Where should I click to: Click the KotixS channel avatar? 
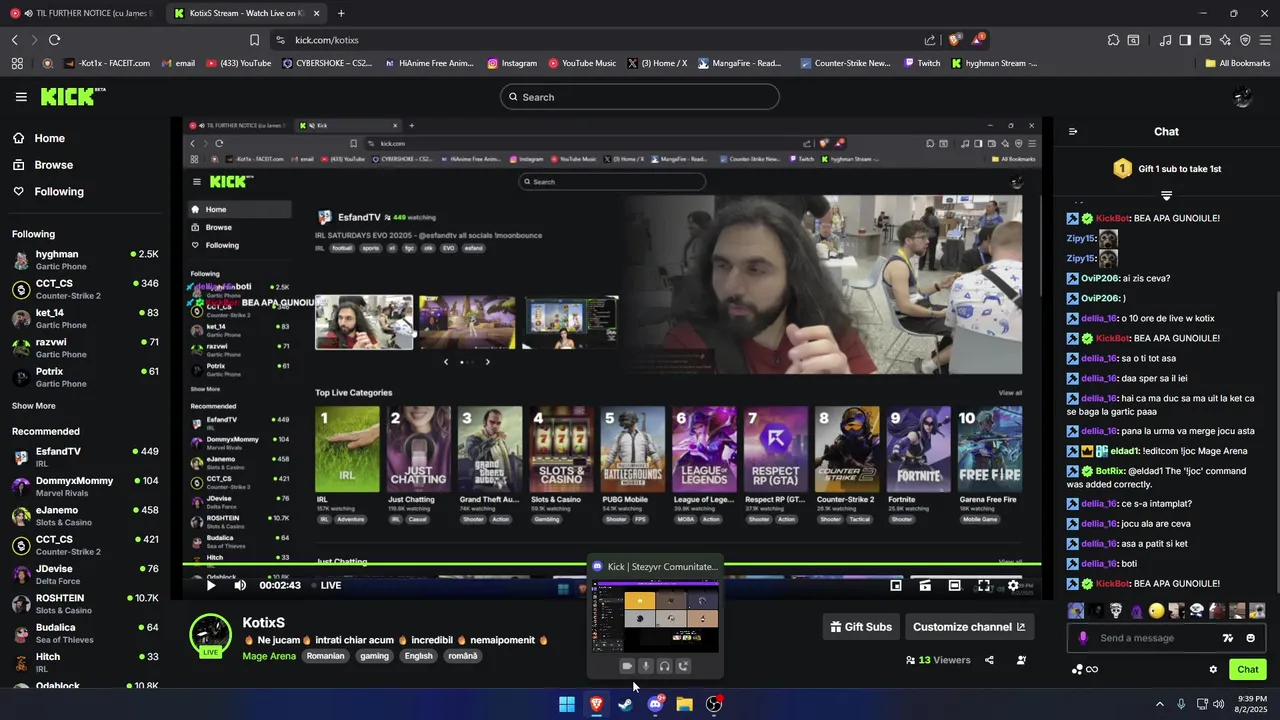click(x=210, y=636)
